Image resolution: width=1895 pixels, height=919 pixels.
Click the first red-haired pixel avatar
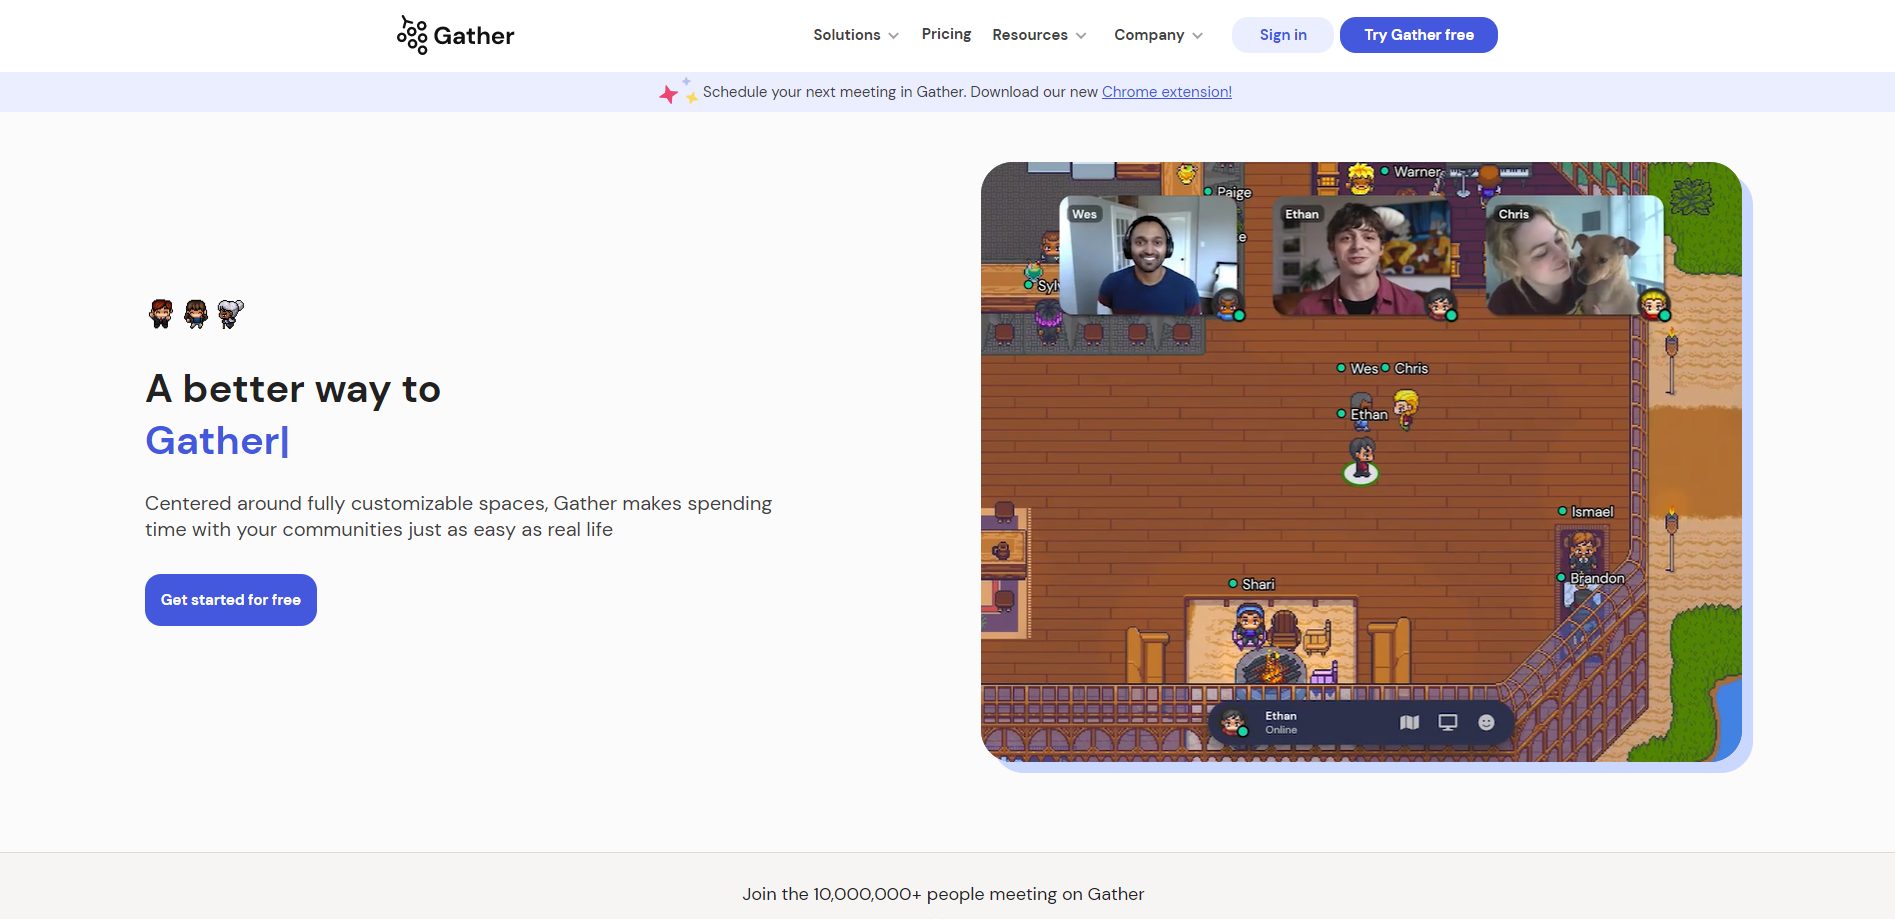(161, 314)
